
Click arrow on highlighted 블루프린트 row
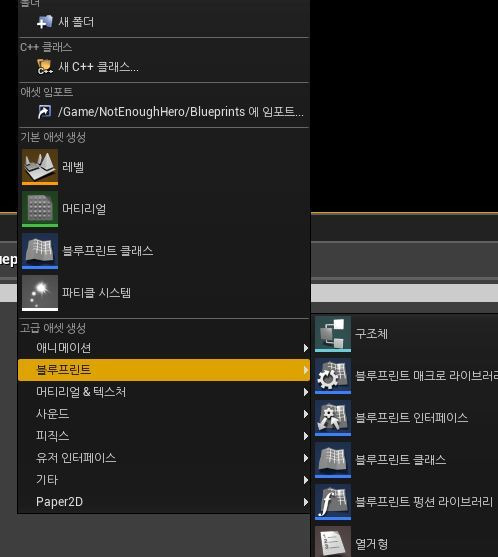point(305,370)
